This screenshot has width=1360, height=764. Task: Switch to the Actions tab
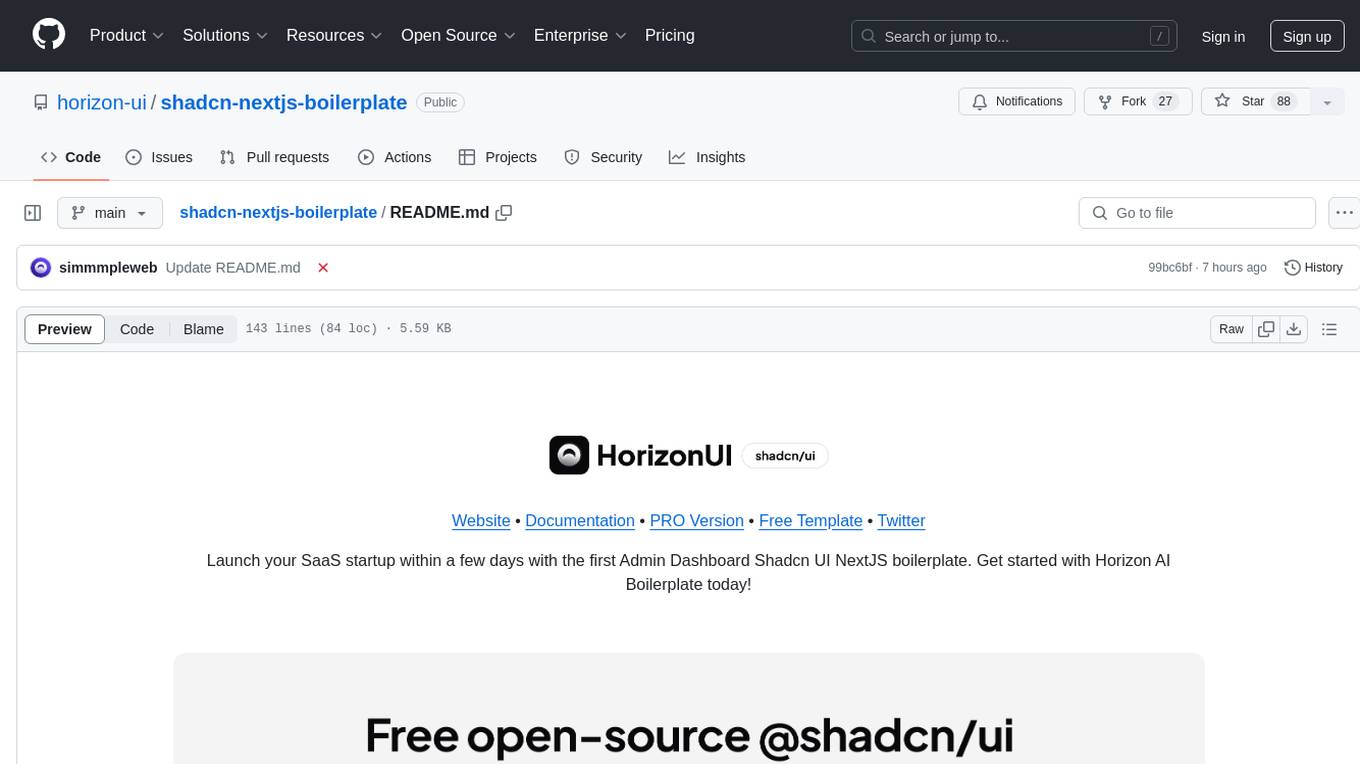[x=394, y=157]
